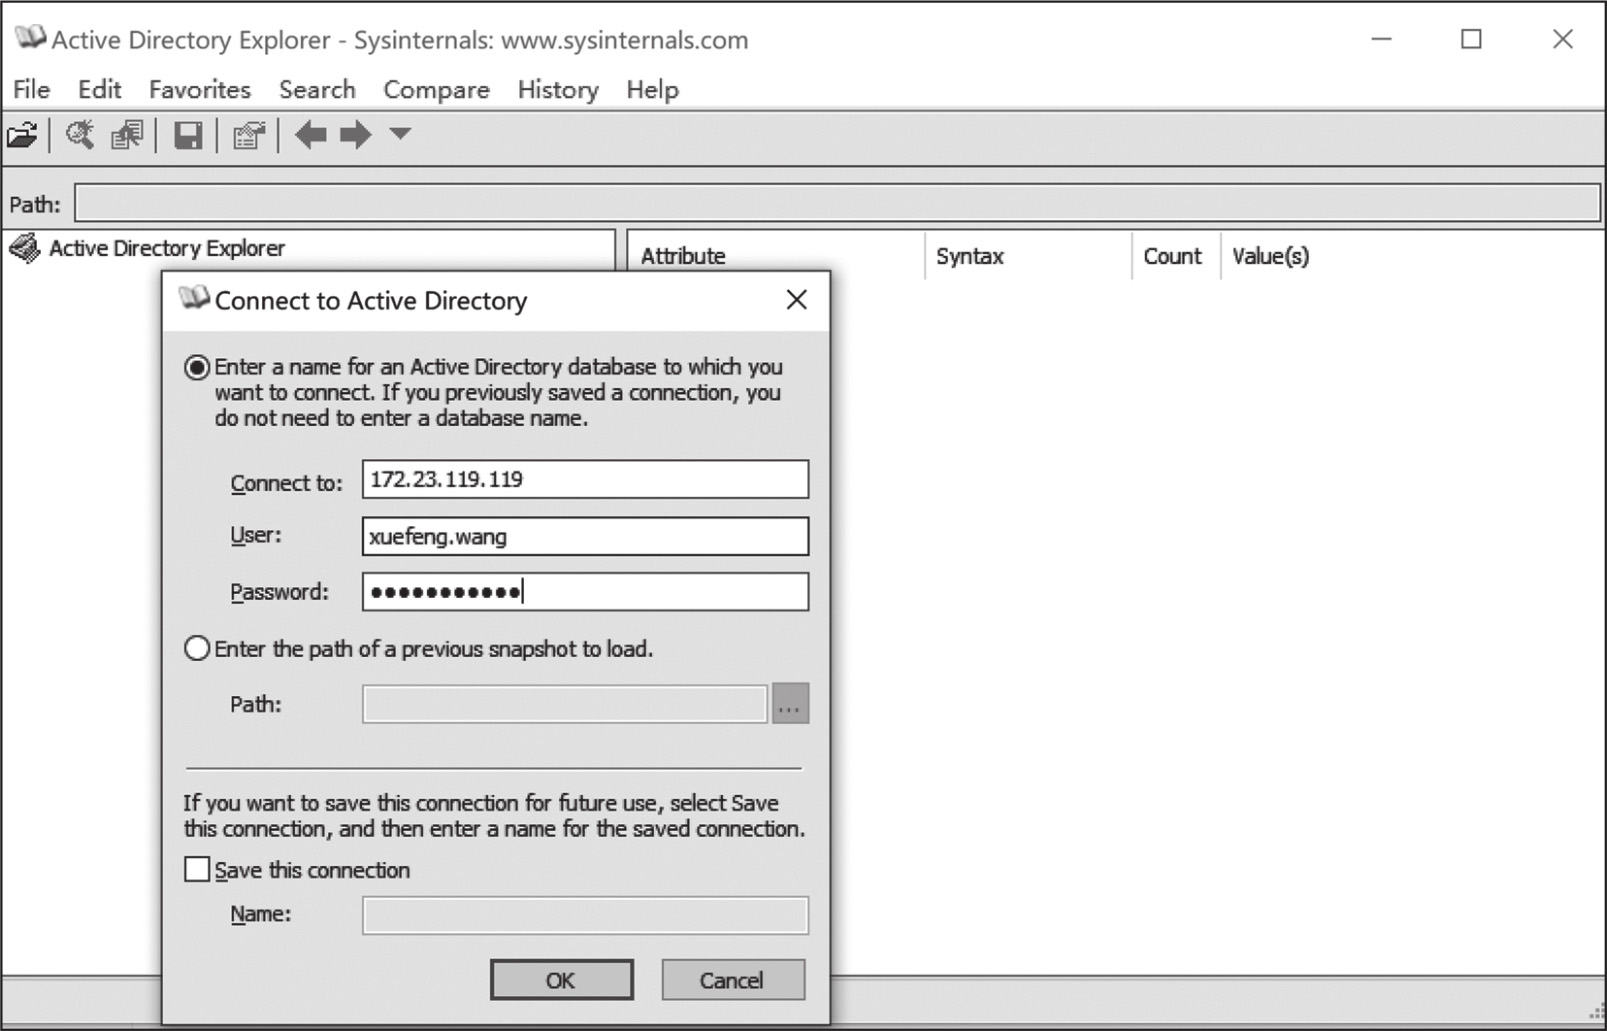Open the Favorites menu
The image size is (1607, 1031).
(x=199, y=89)
